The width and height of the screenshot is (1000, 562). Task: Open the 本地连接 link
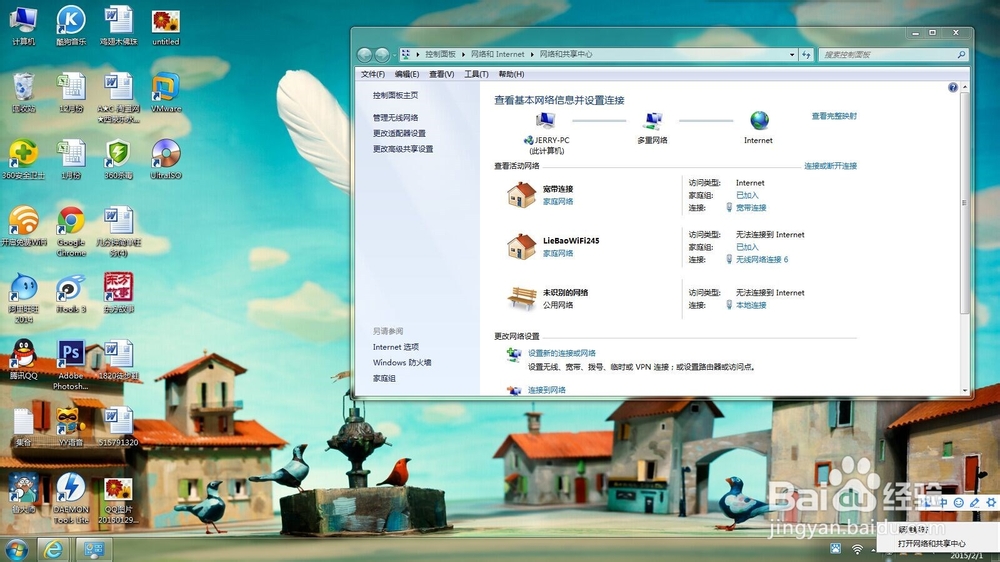pos(751,305)
